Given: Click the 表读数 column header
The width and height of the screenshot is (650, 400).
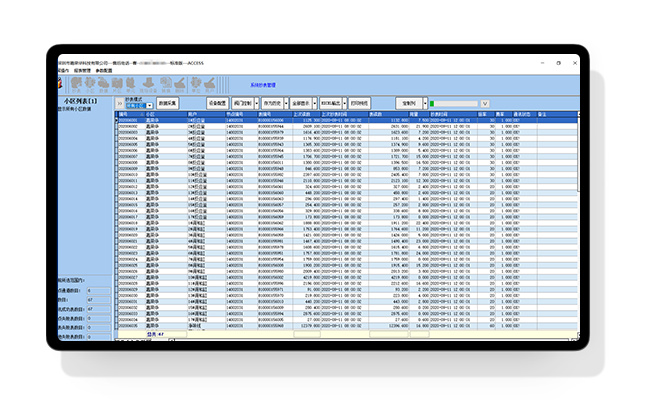Looking at the screenshot, I should point(388,114).
